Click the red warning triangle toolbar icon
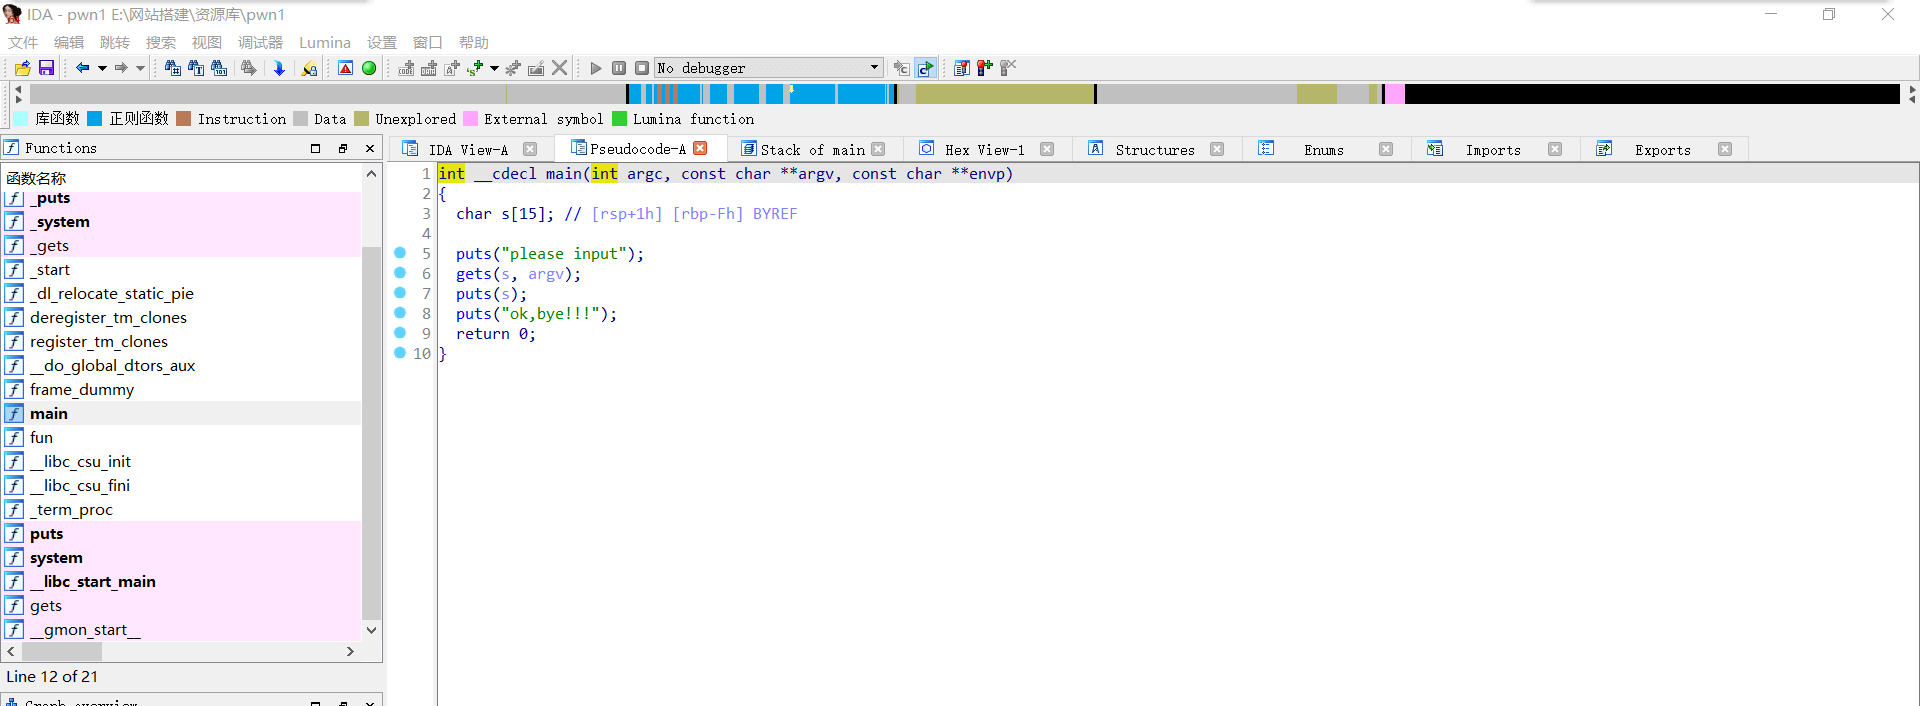1920x706 pixels. tap(345, 68)
